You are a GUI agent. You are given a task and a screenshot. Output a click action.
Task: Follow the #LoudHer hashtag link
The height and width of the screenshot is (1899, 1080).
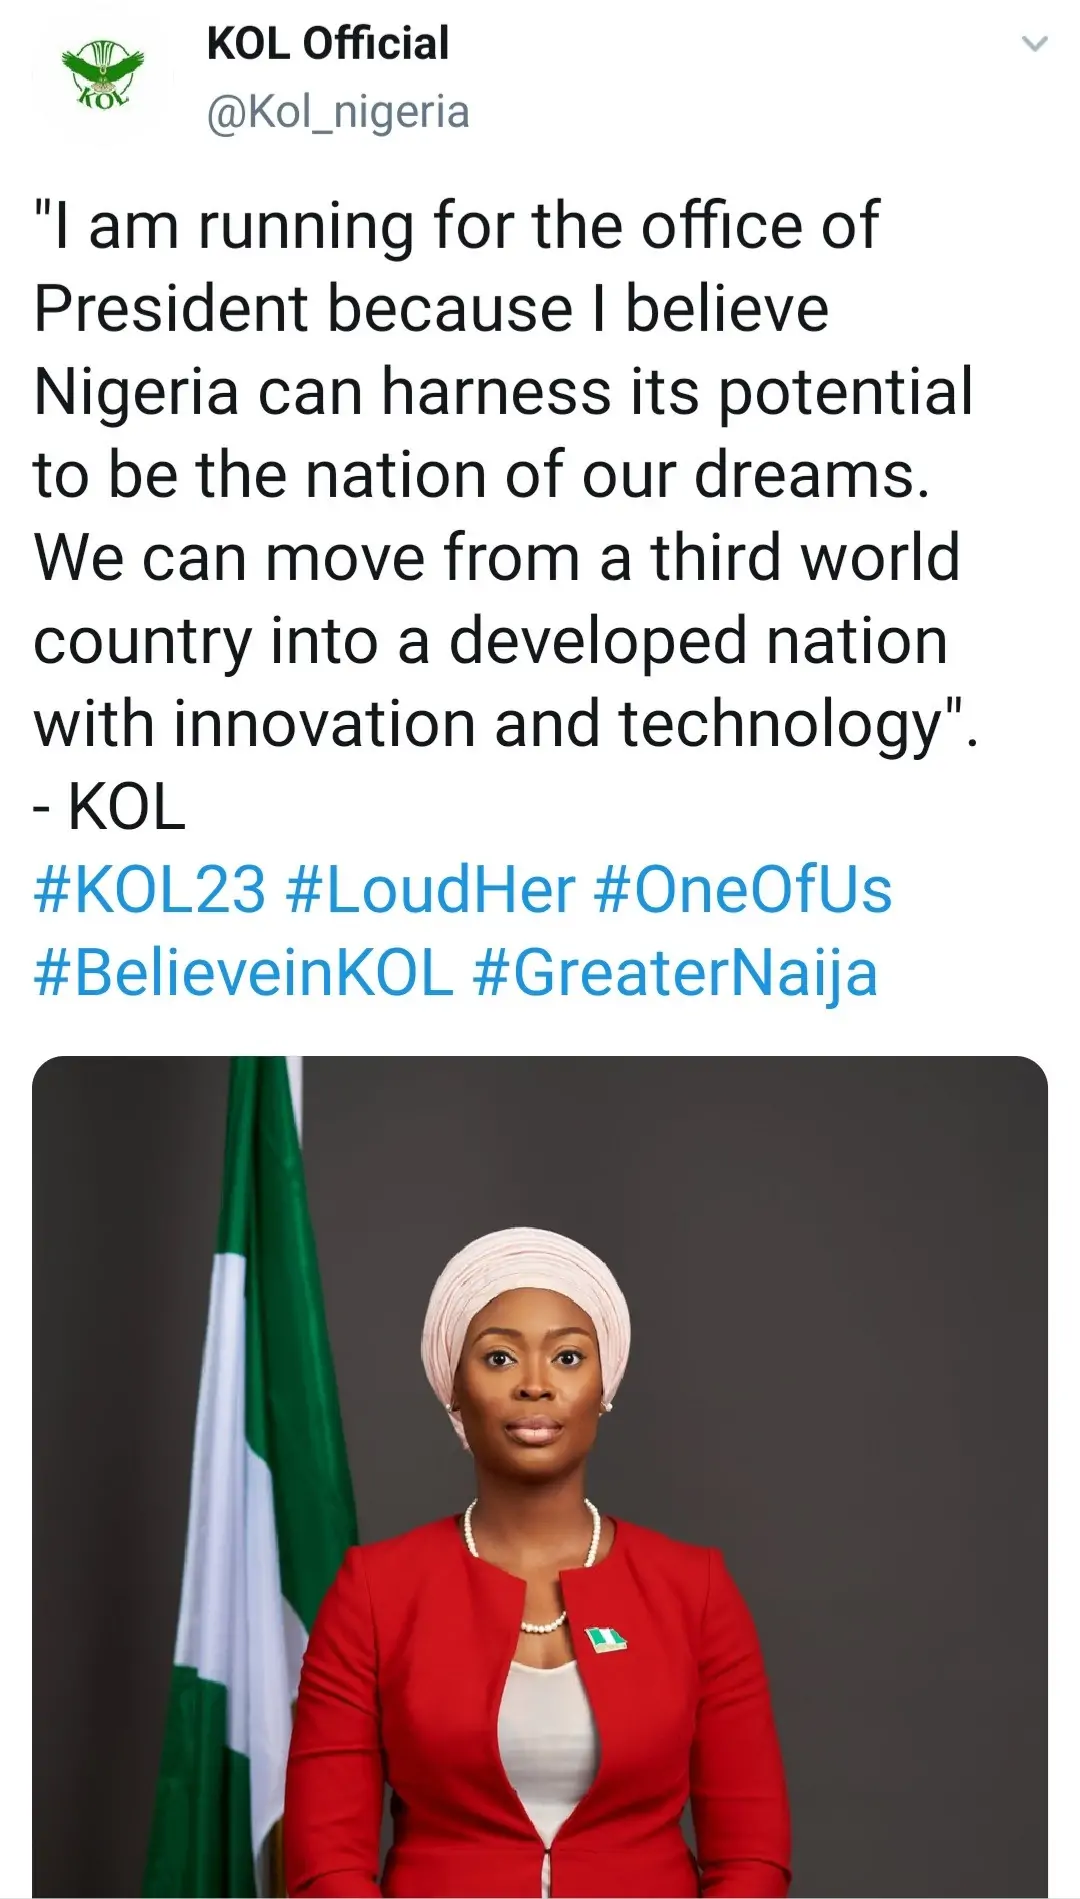pos(430,890)
